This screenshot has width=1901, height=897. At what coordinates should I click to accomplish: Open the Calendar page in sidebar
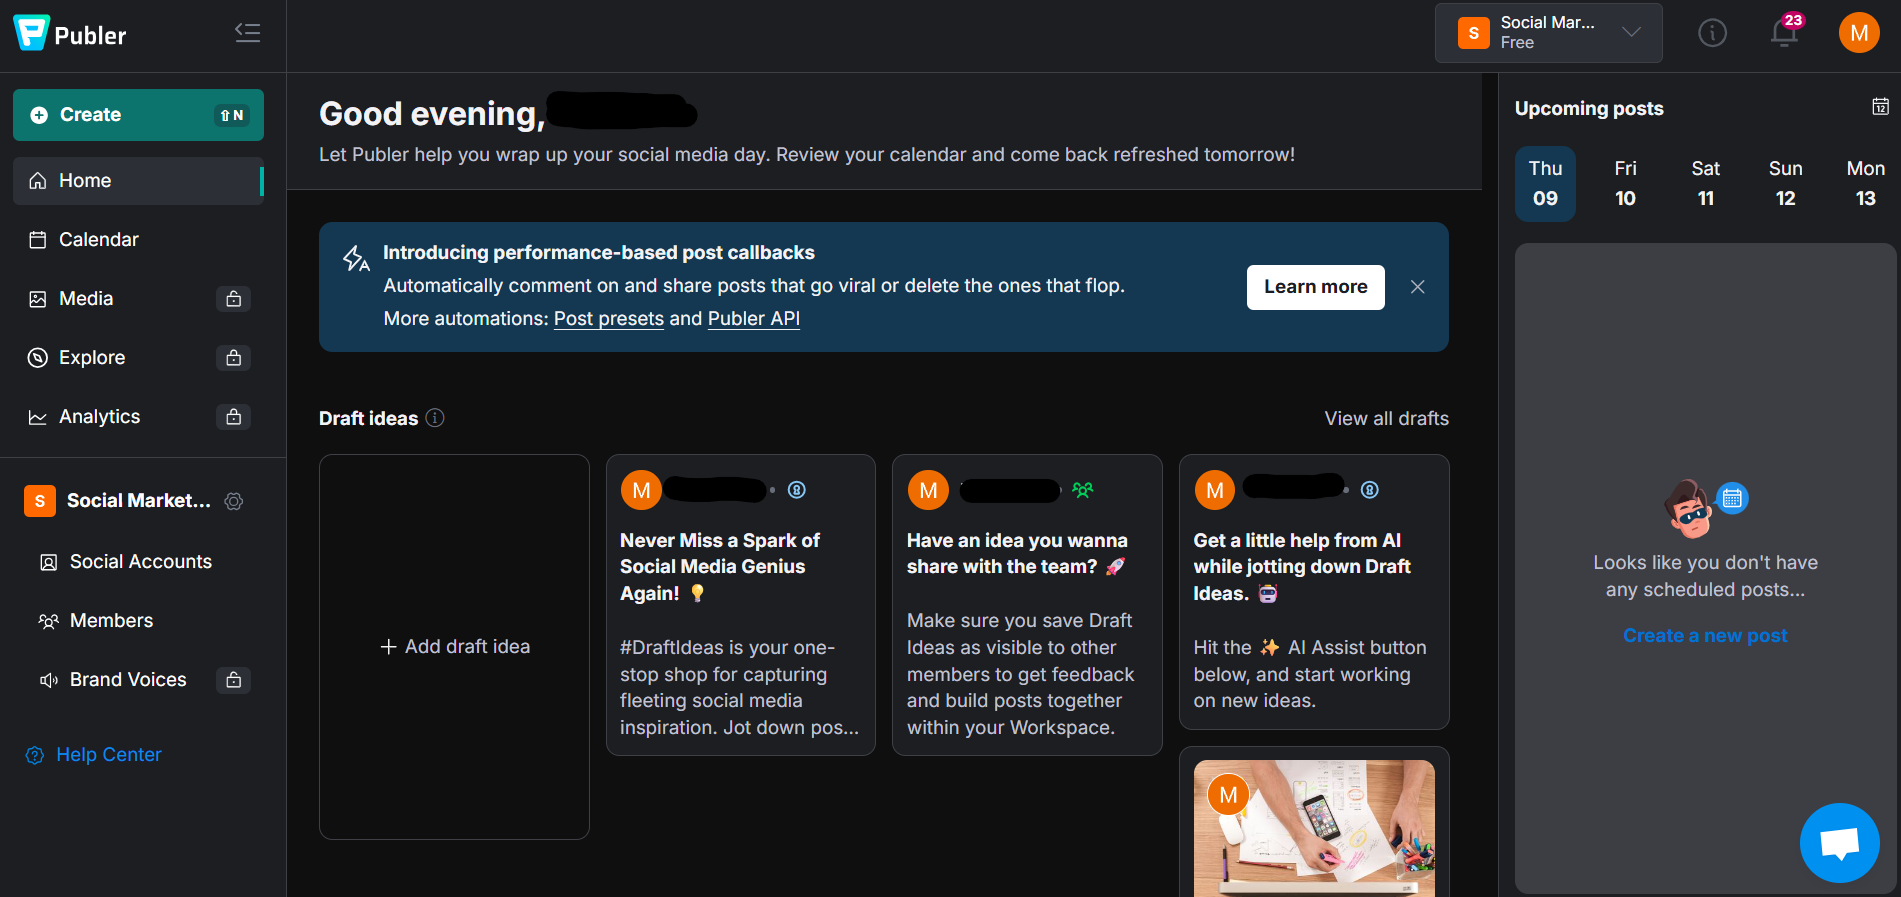[98, 239]
